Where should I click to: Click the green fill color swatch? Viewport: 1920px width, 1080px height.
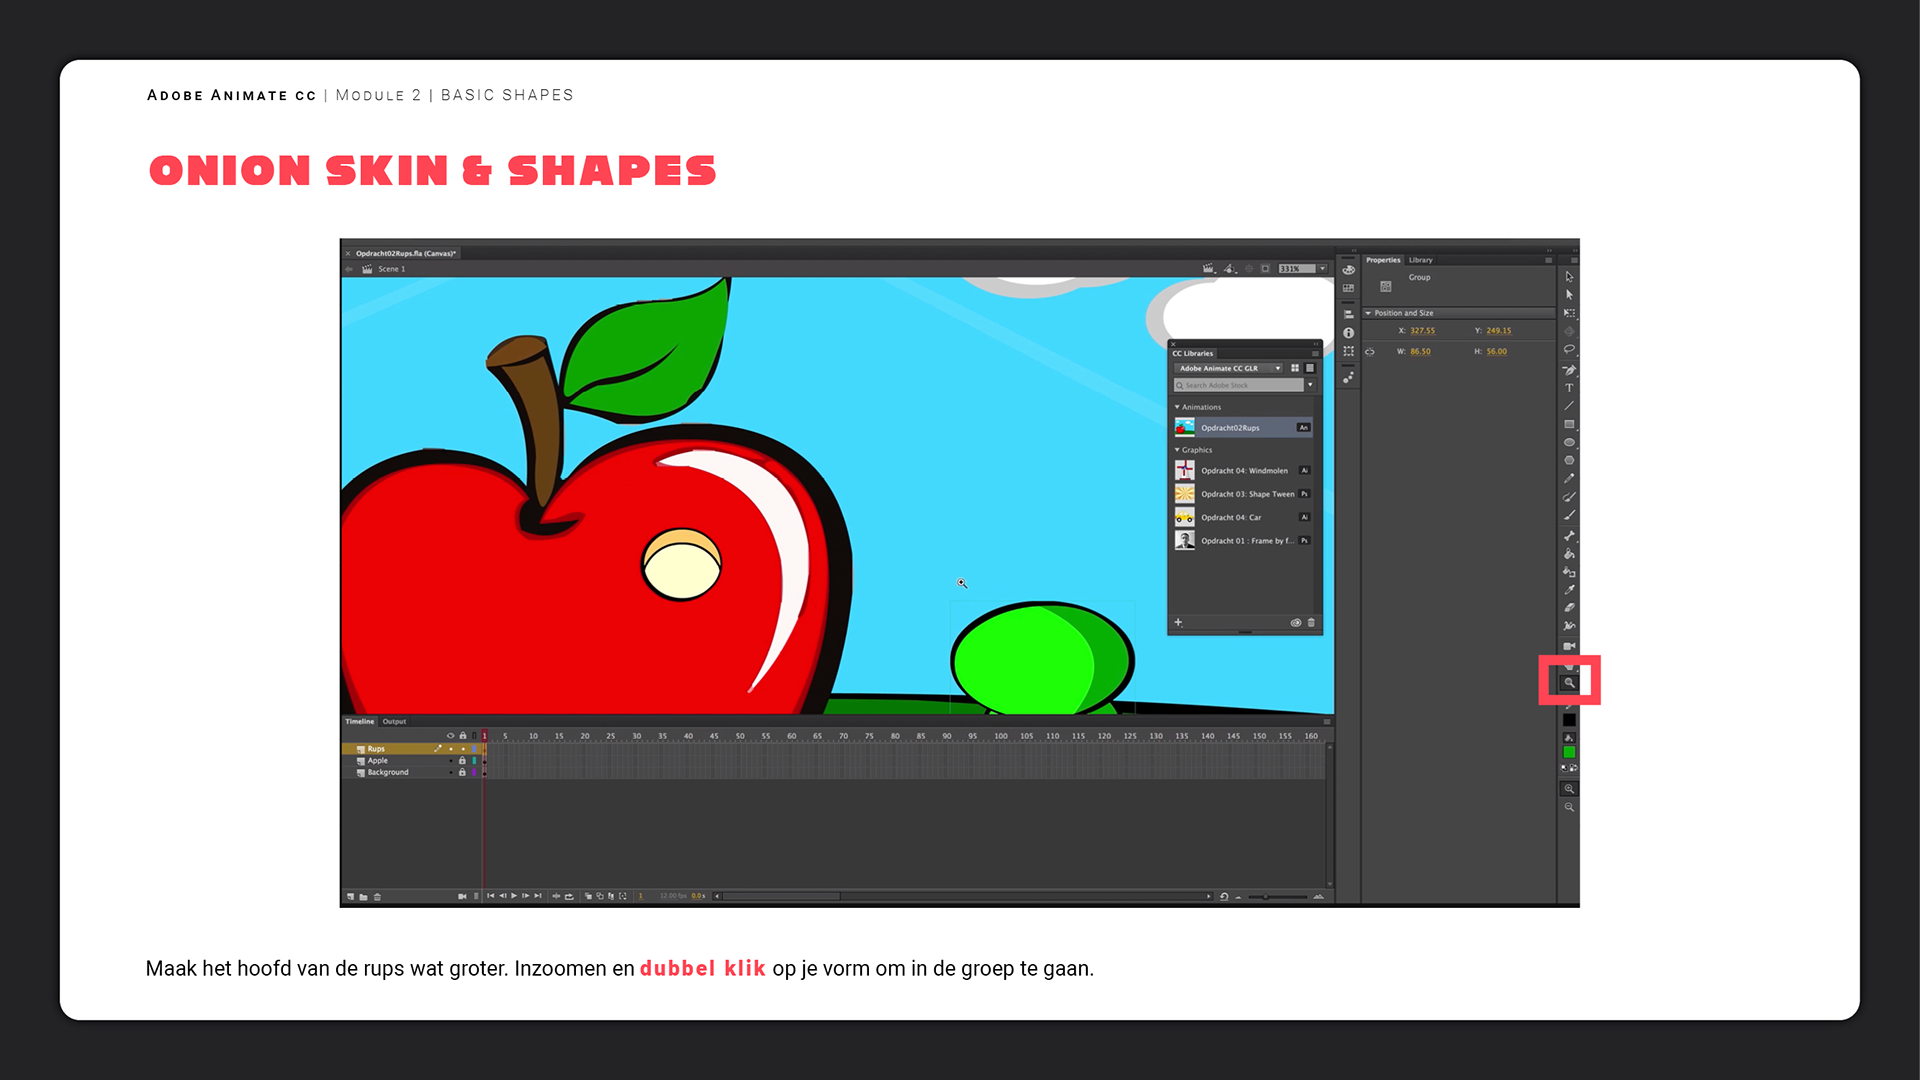click(x=1569, y=752)
